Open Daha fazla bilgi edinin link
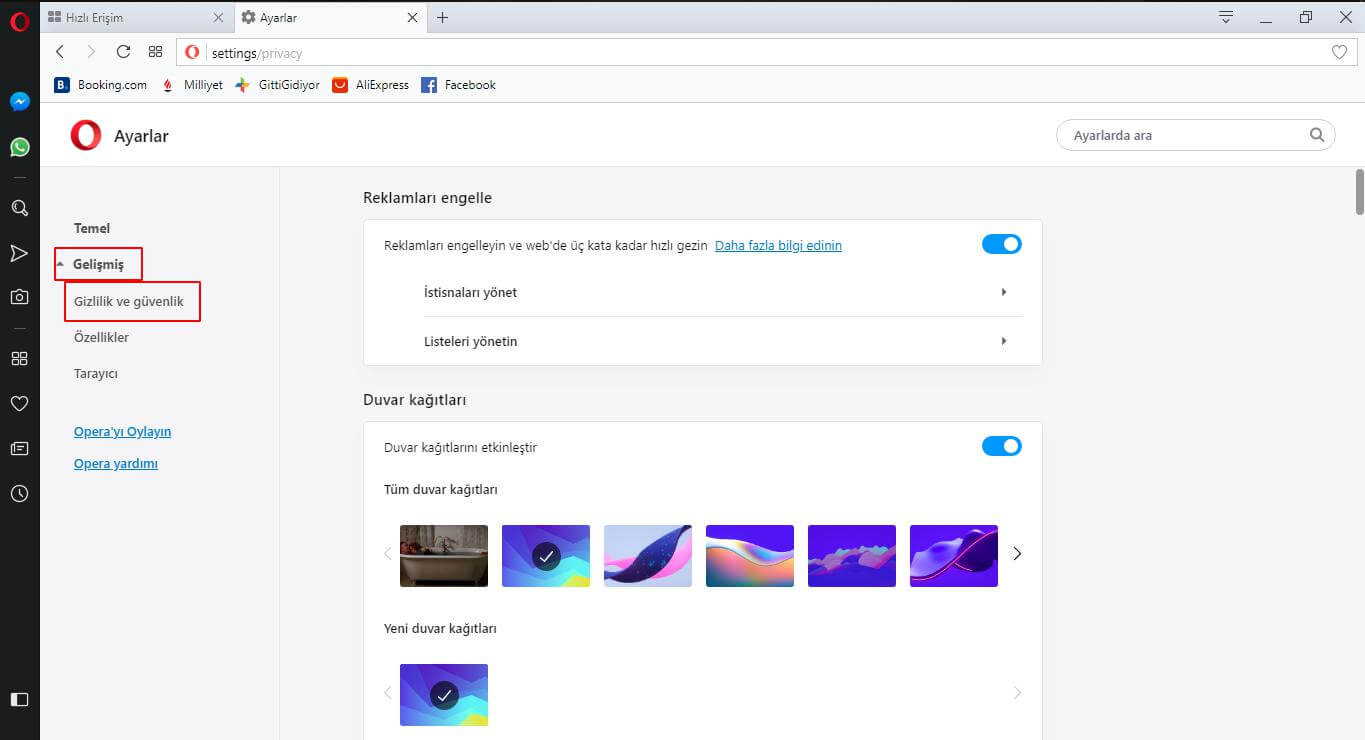The width and height of the screenshot is (1365, 740). tap(778, 245)
